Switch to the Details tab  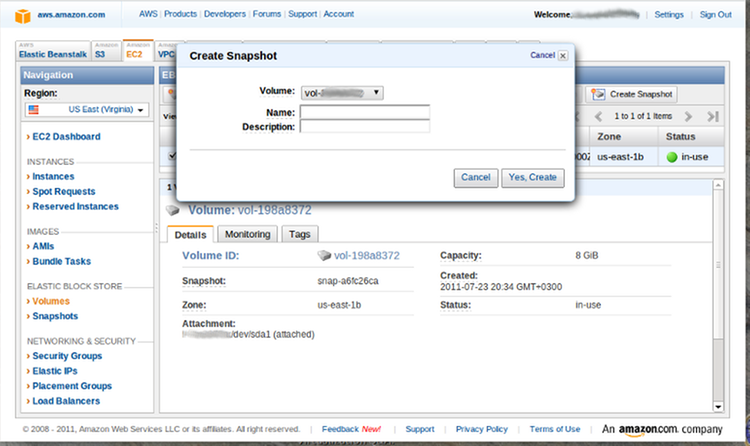pyautogui.click(x=190, y=234)
